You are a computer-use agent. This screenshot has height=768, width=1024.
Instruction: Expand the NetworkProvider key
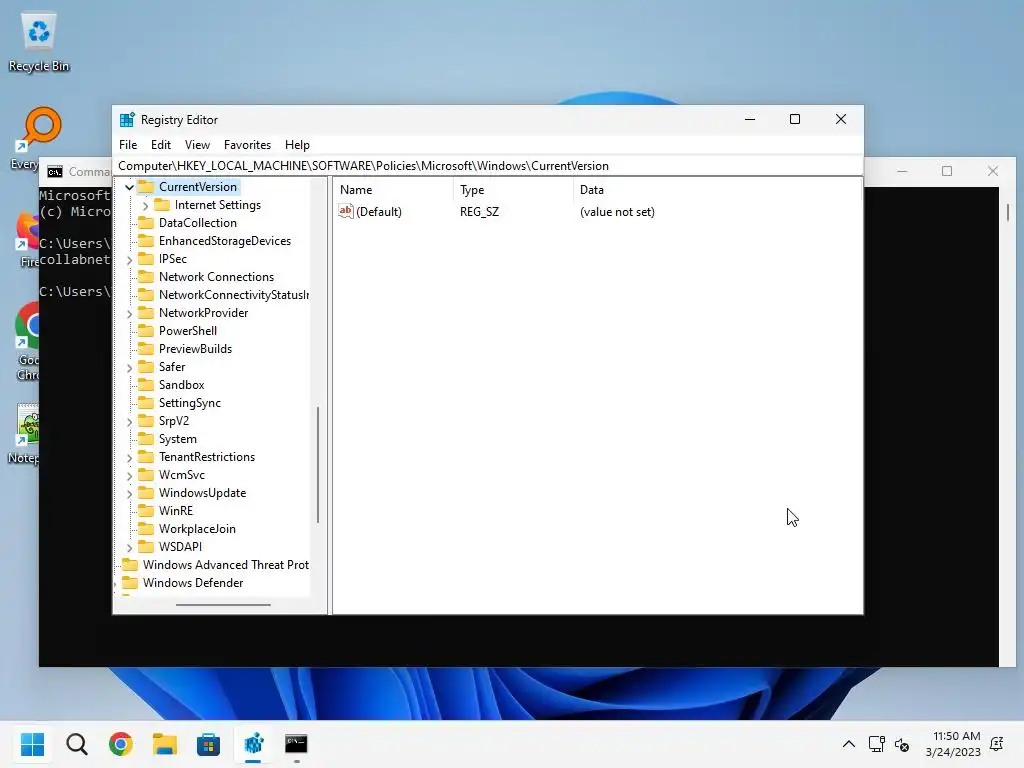pyautogui.click(x=129, y=314)
